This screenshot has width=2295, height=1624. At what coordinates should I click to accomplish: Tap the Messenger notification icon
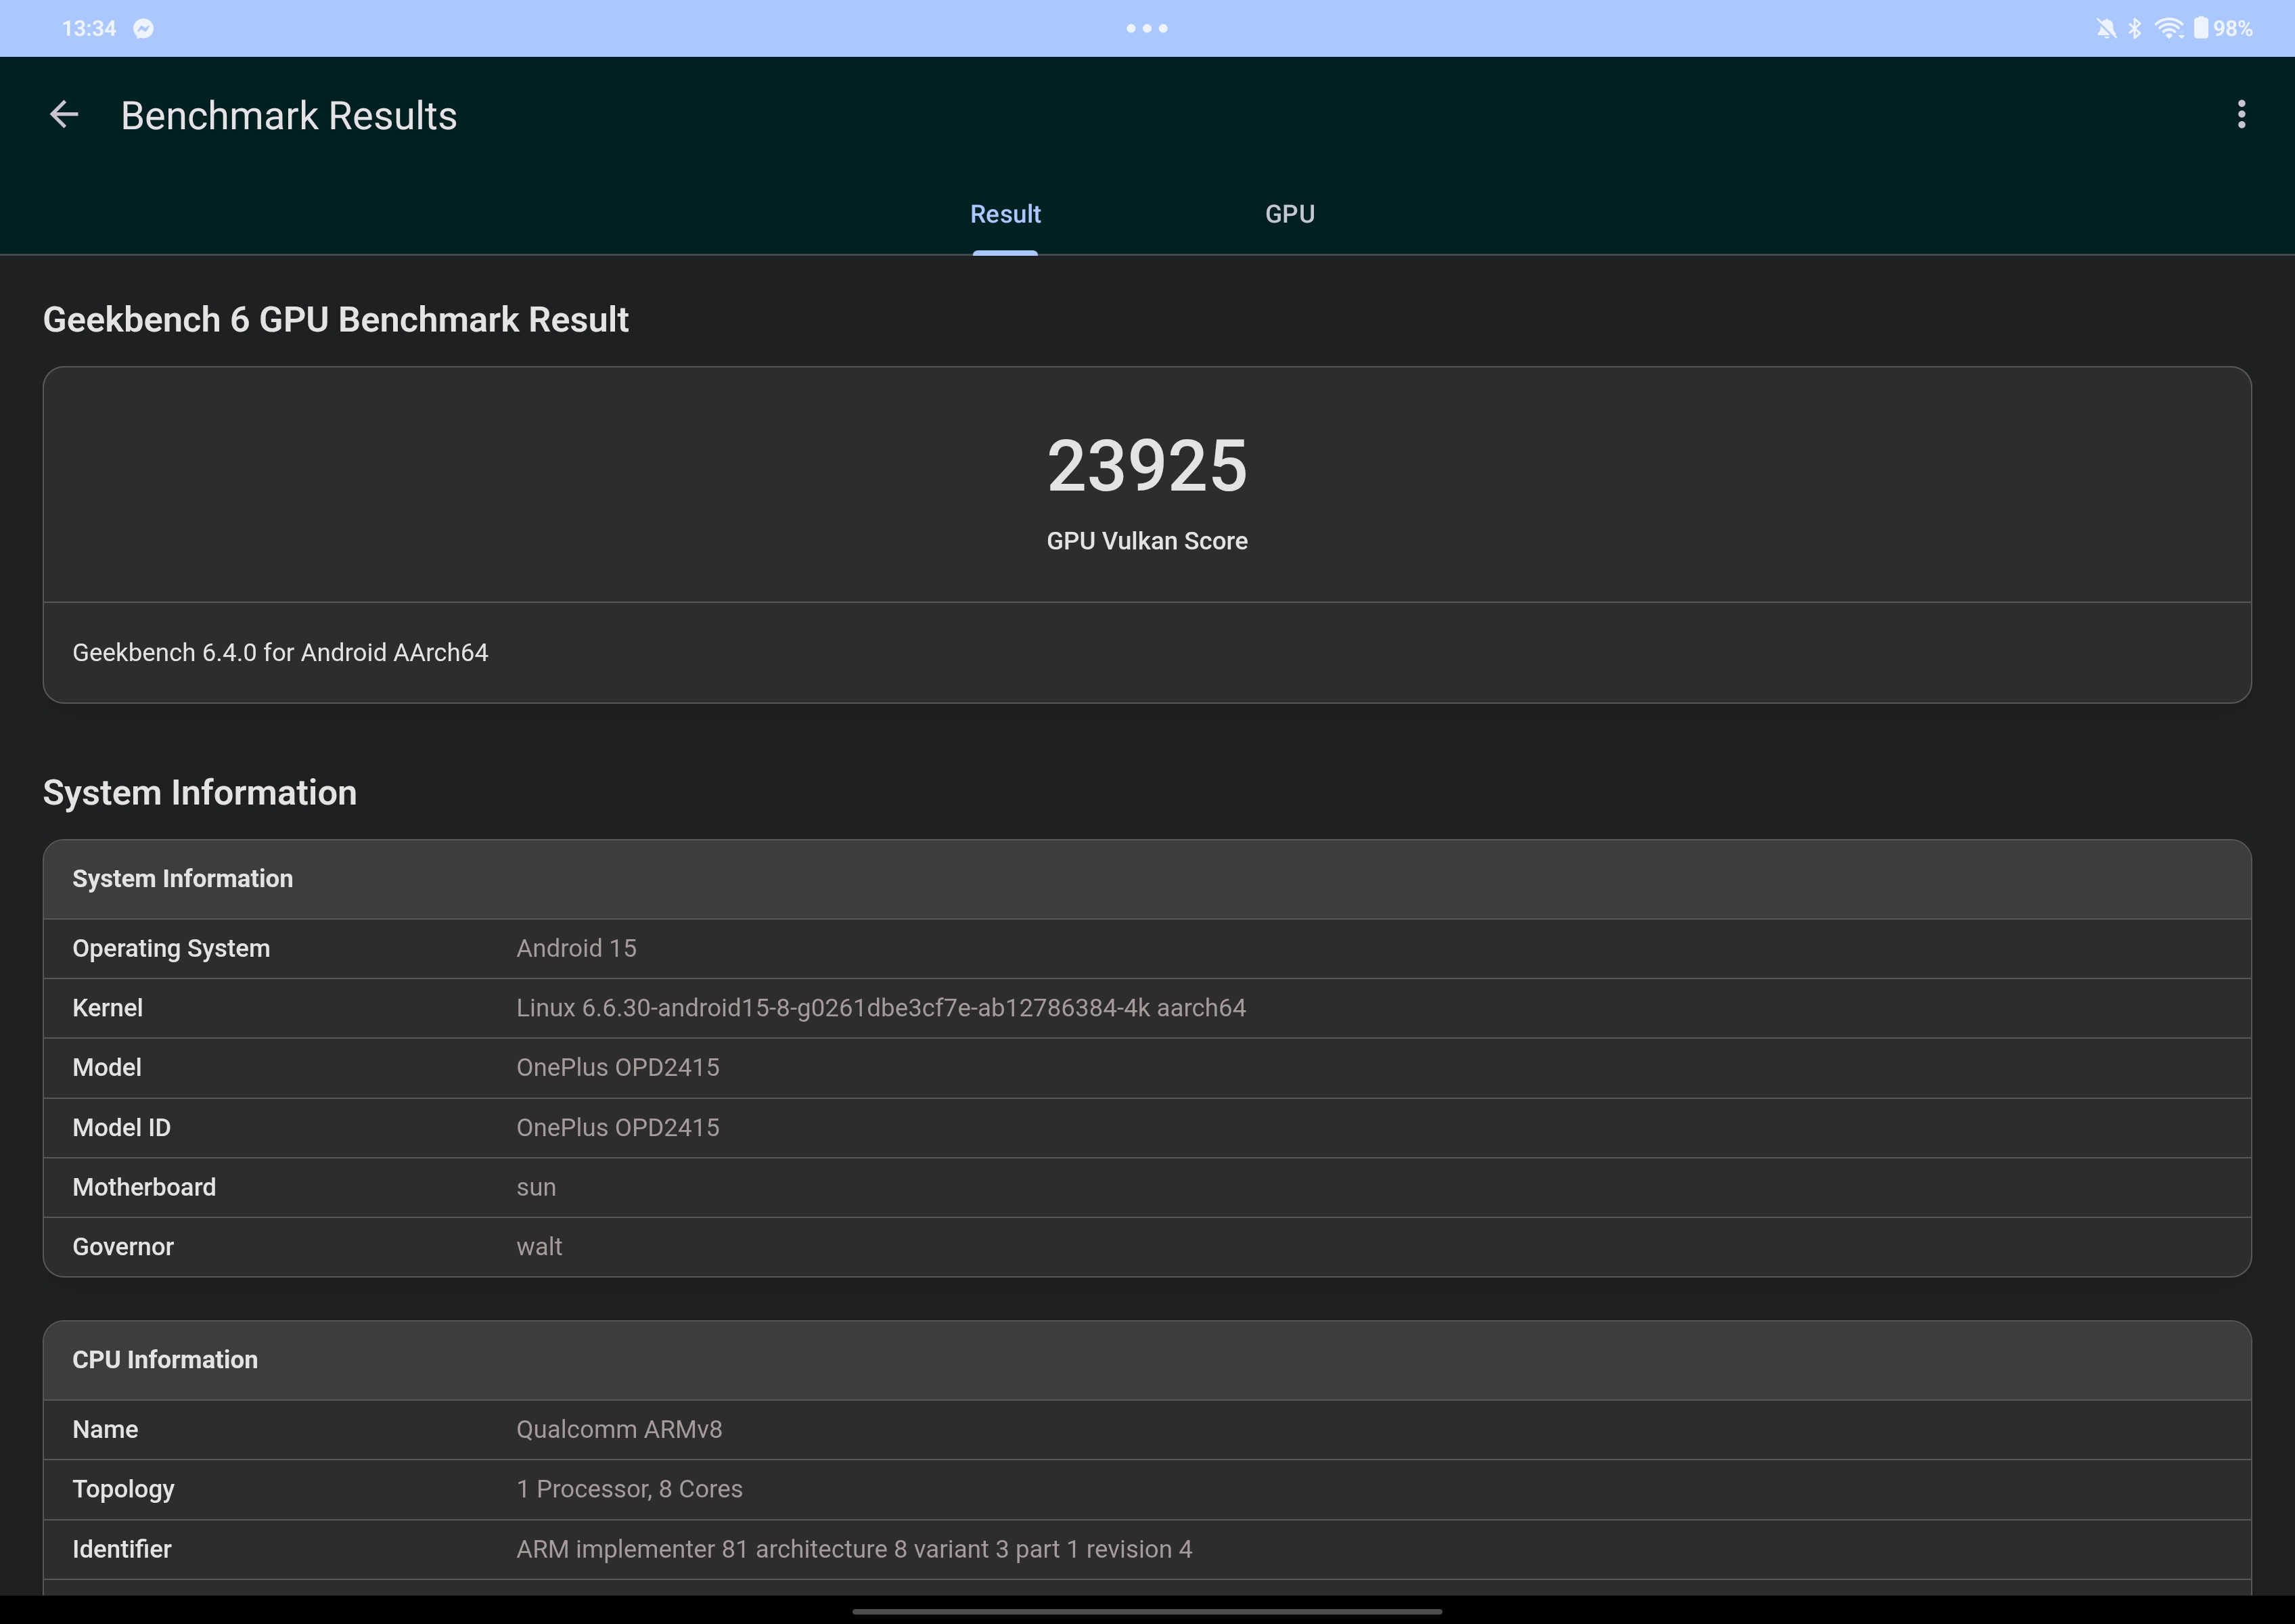tap(144, 29)
